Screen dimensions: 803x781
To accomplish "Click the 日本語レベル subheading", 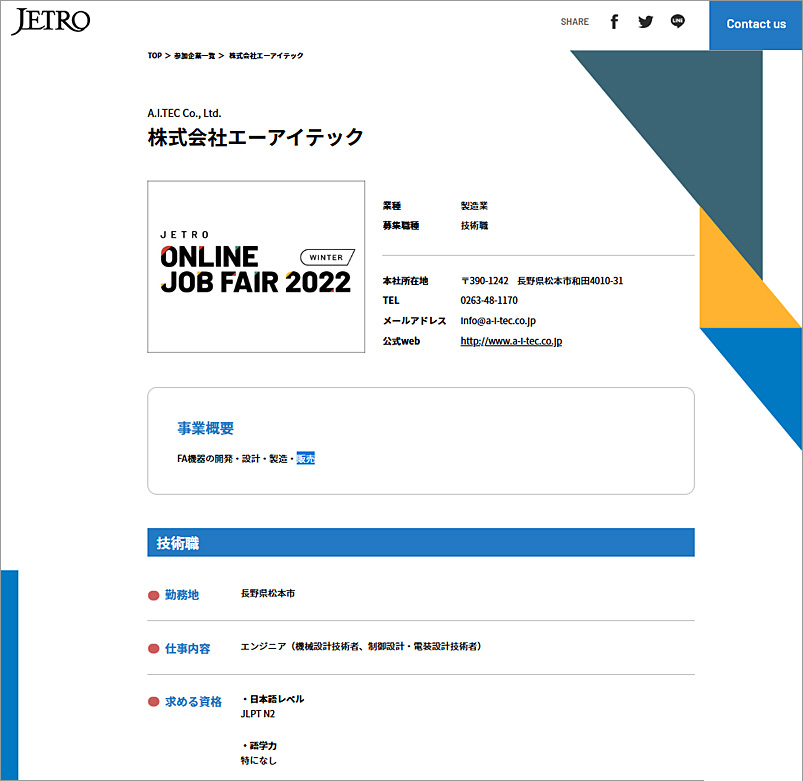I will coord(277,699).
